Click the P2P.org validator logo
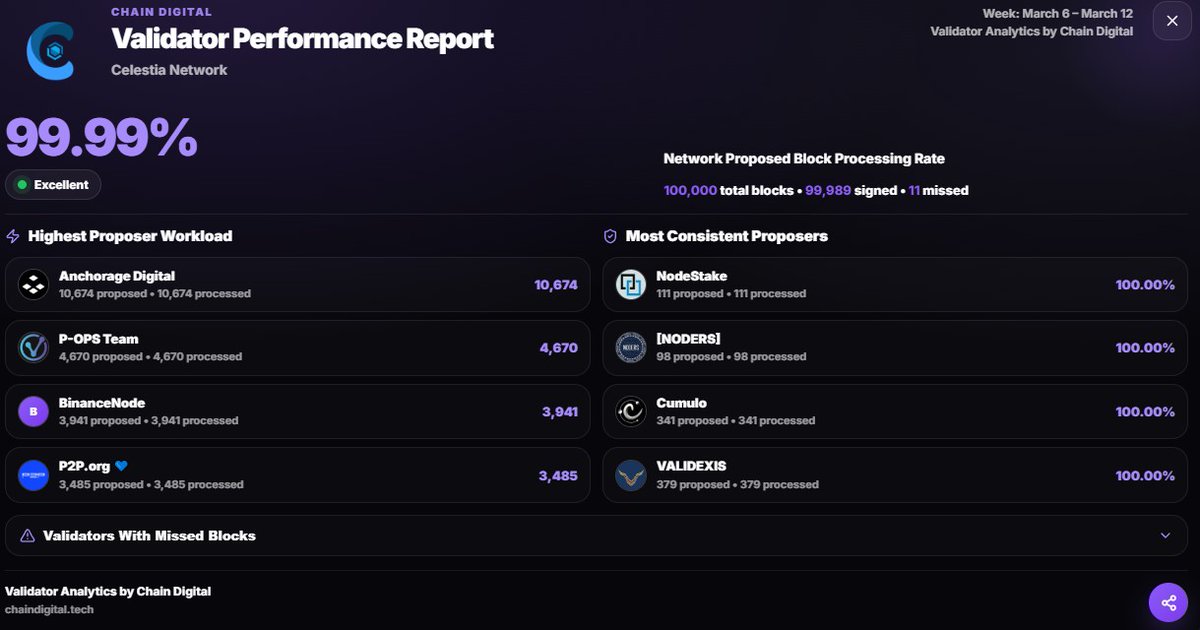This screenshot has width=1200, height=630. pos(34,475)
